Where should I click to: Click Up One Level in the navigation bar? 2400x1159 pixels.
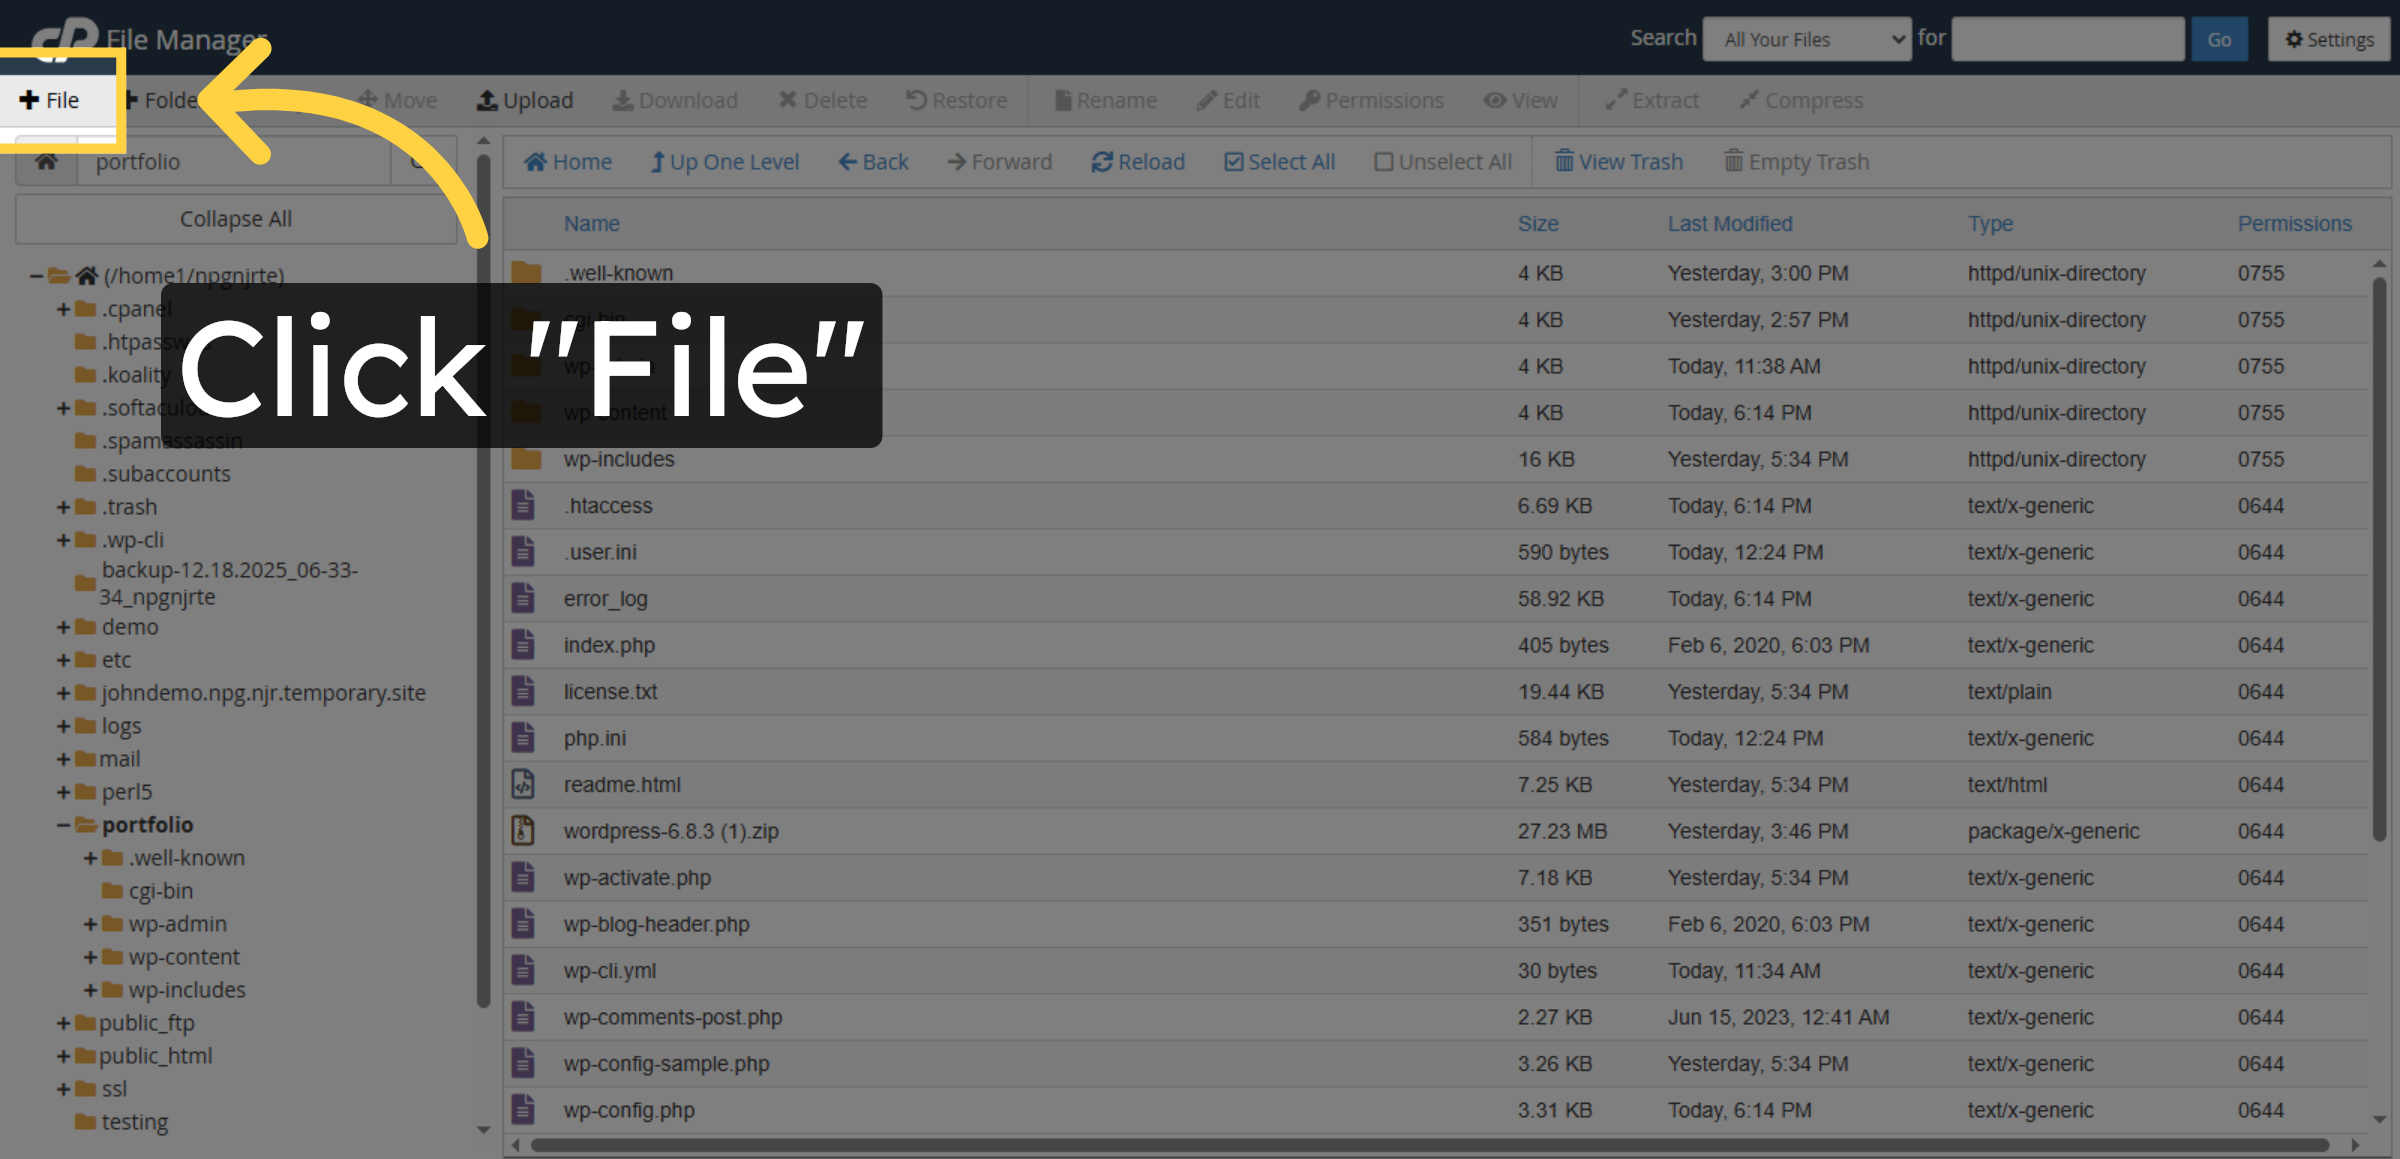pos(725,161)
